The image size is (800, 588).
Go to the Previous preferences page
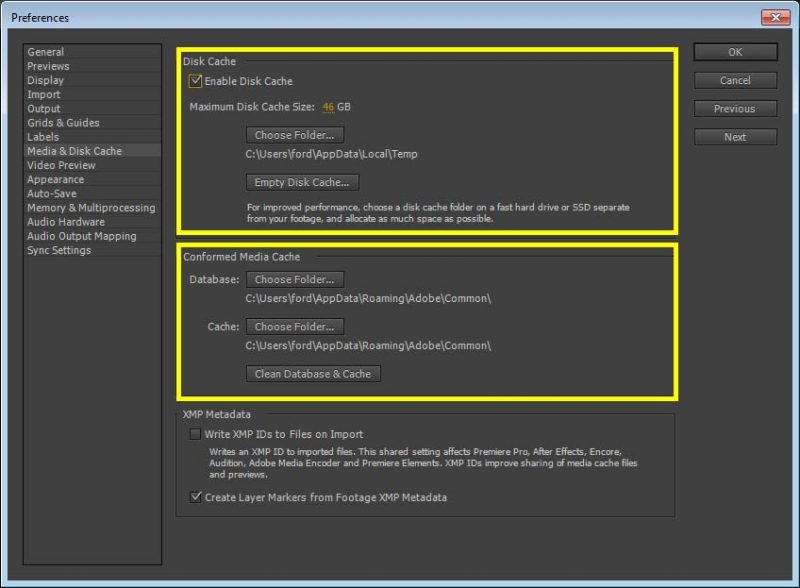tap(734, 109)
